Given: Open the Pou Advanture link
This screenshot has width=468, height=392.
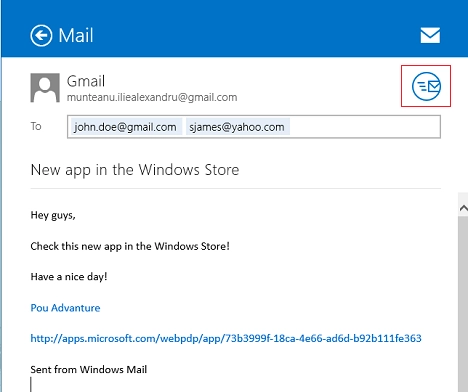Looking at the screenshot, I should pyautogui.click(x=65, y=308).
